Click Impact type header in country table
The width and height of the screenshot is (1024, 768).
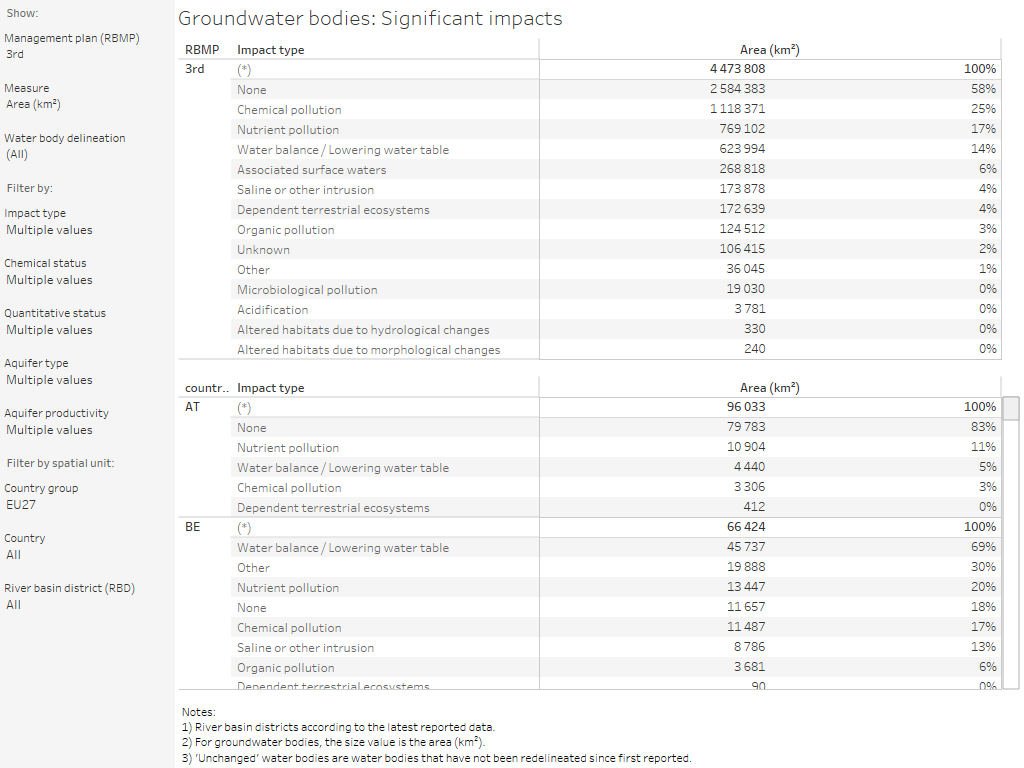[x=270, y=388]
